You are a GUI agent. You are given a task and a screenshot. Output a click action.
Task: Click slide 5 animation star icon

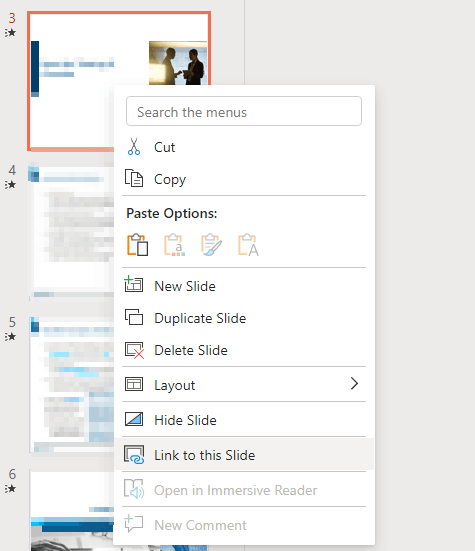pyautogui.click(x=11, y=337)
